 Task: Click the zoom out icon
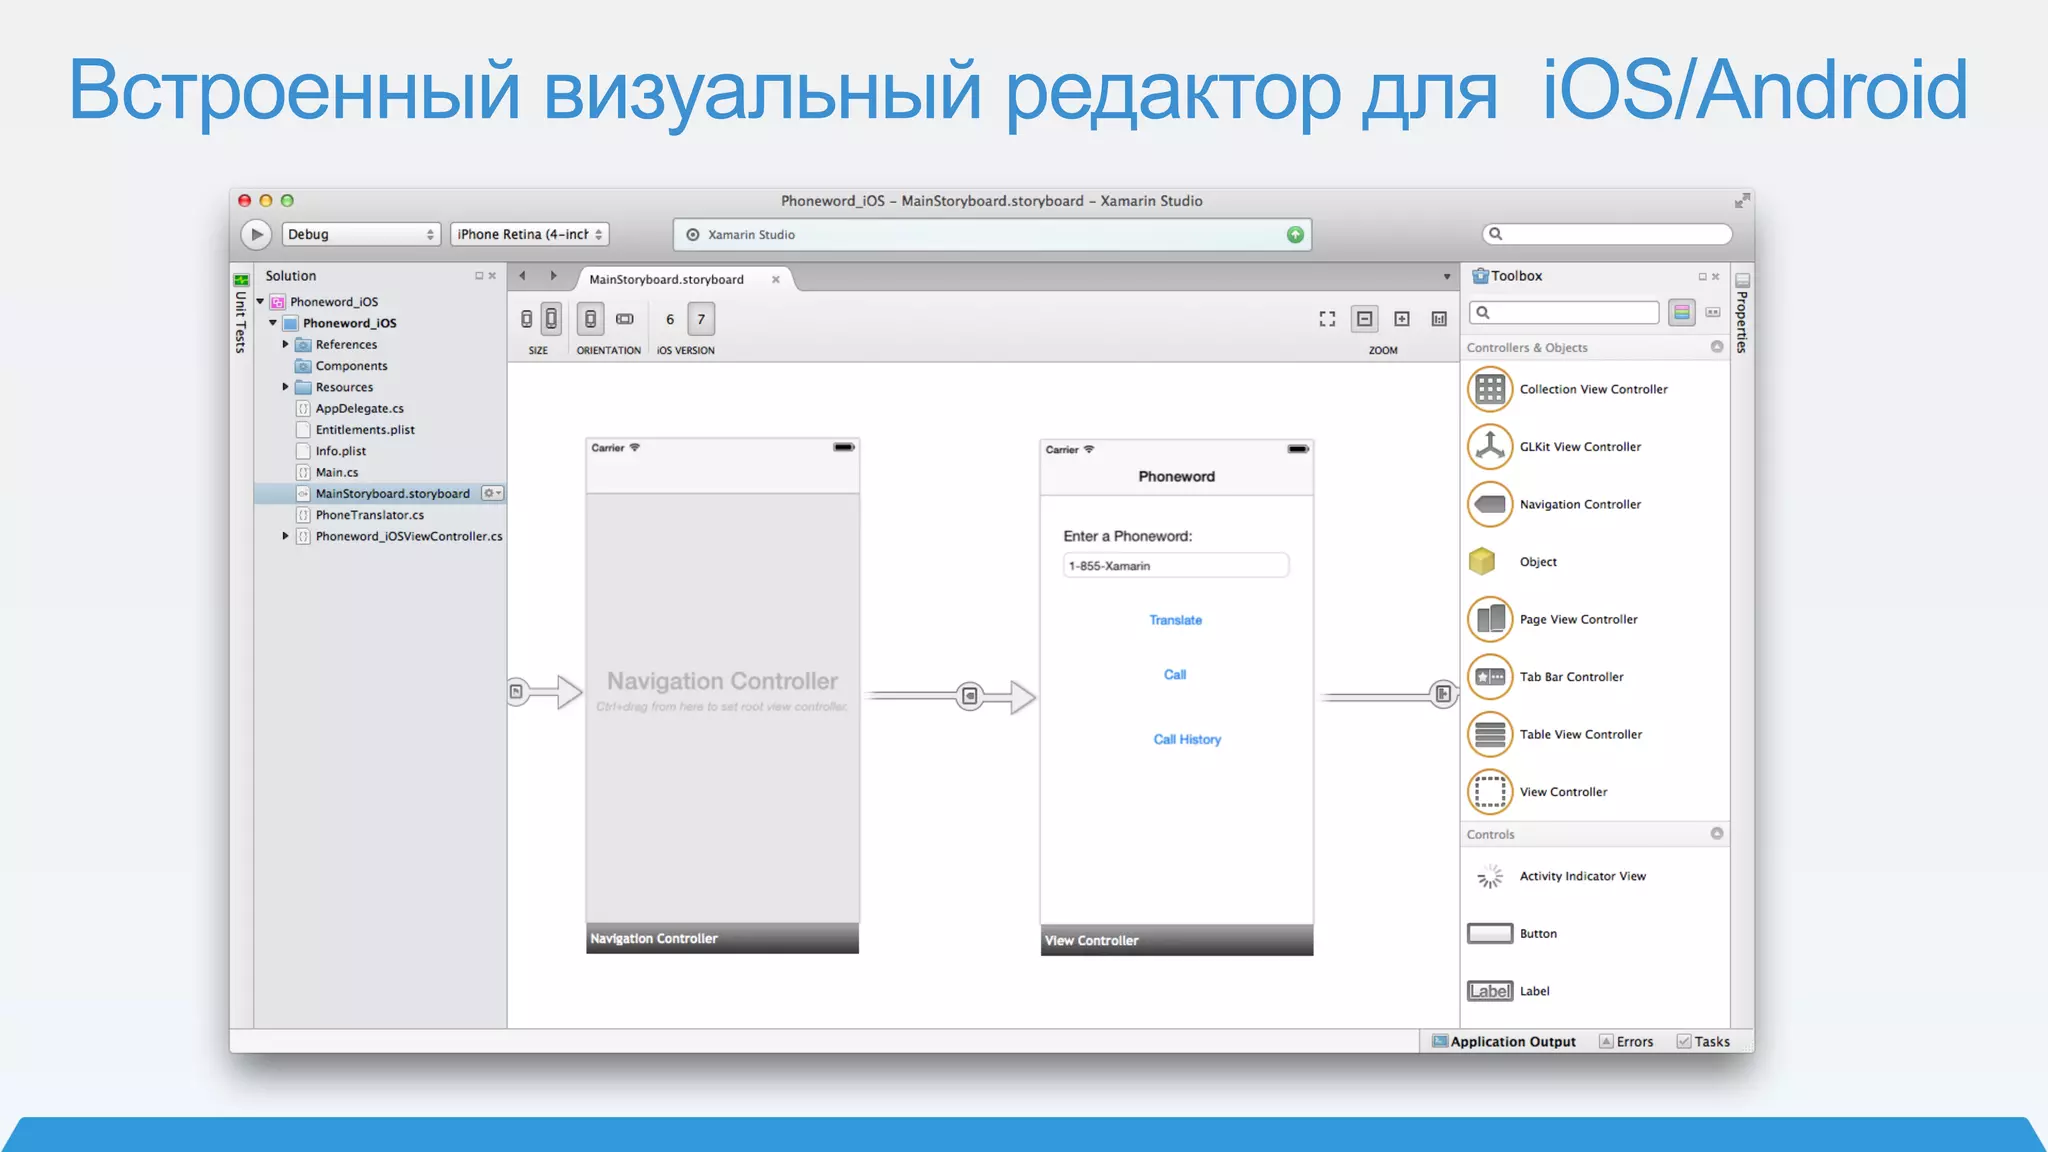coord(1364,319)
